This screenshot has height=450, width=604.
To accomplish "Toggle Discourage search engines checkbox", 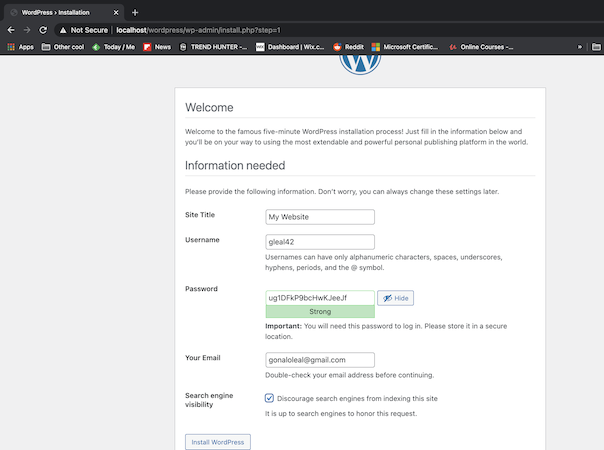I will 269,398.
